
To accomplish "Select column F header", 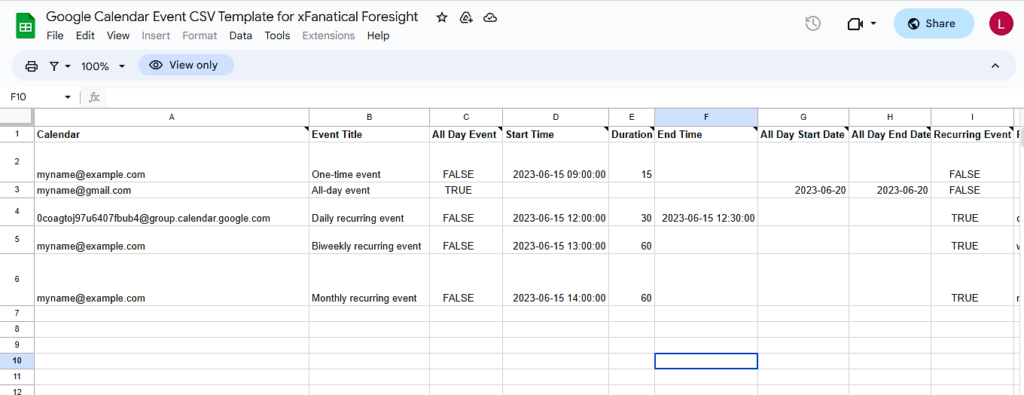I will (x=706, y=118).
